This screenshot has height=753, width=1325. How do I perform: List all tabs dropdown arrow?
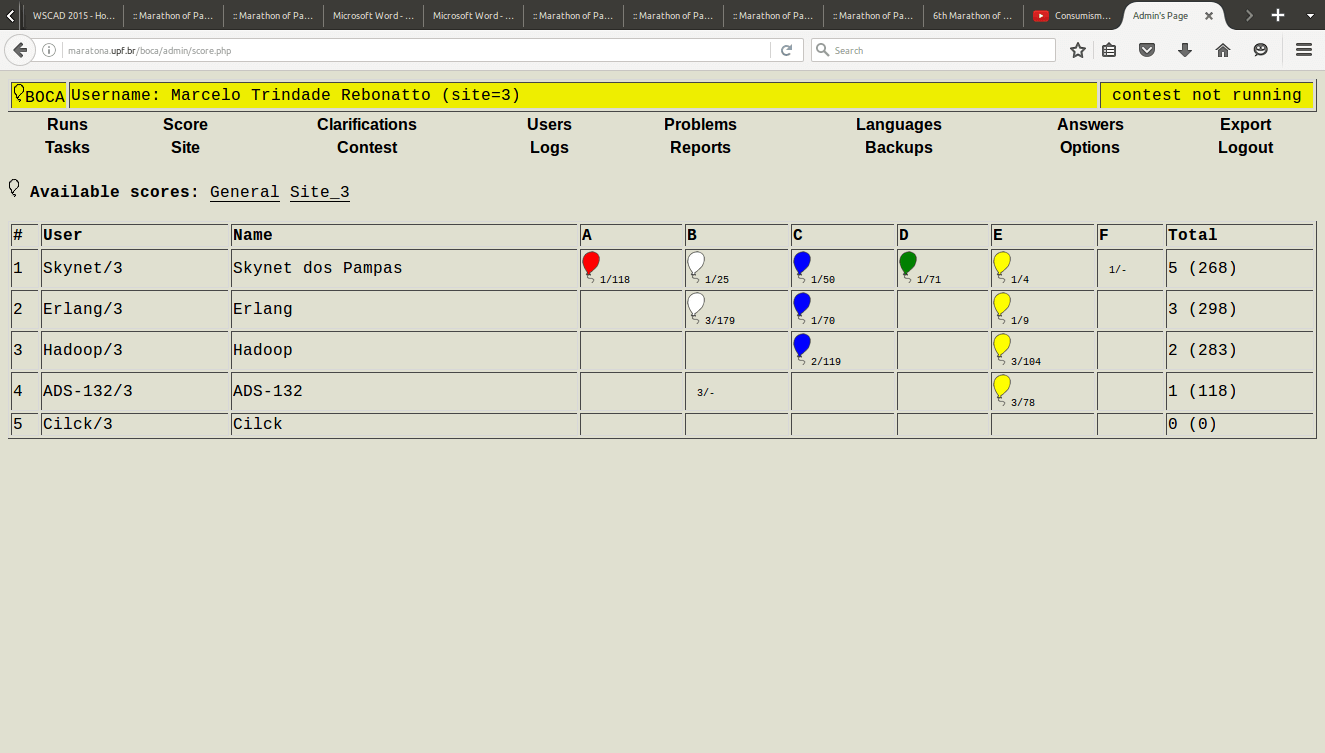[x=1310, y=16]
